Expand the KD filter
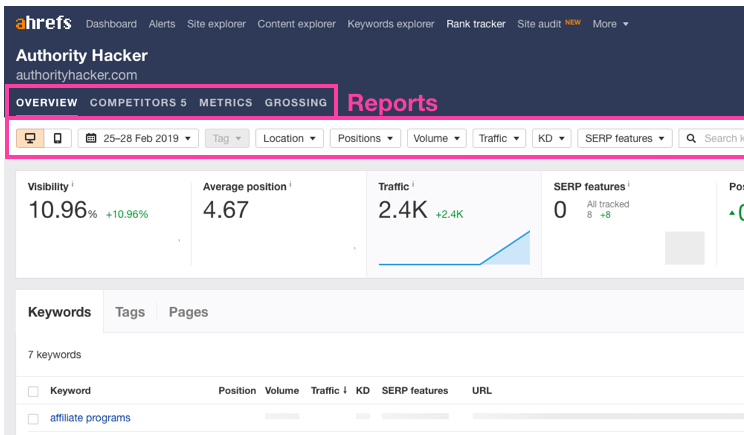This screenshot has width=744, height=435. pos(551,138)
